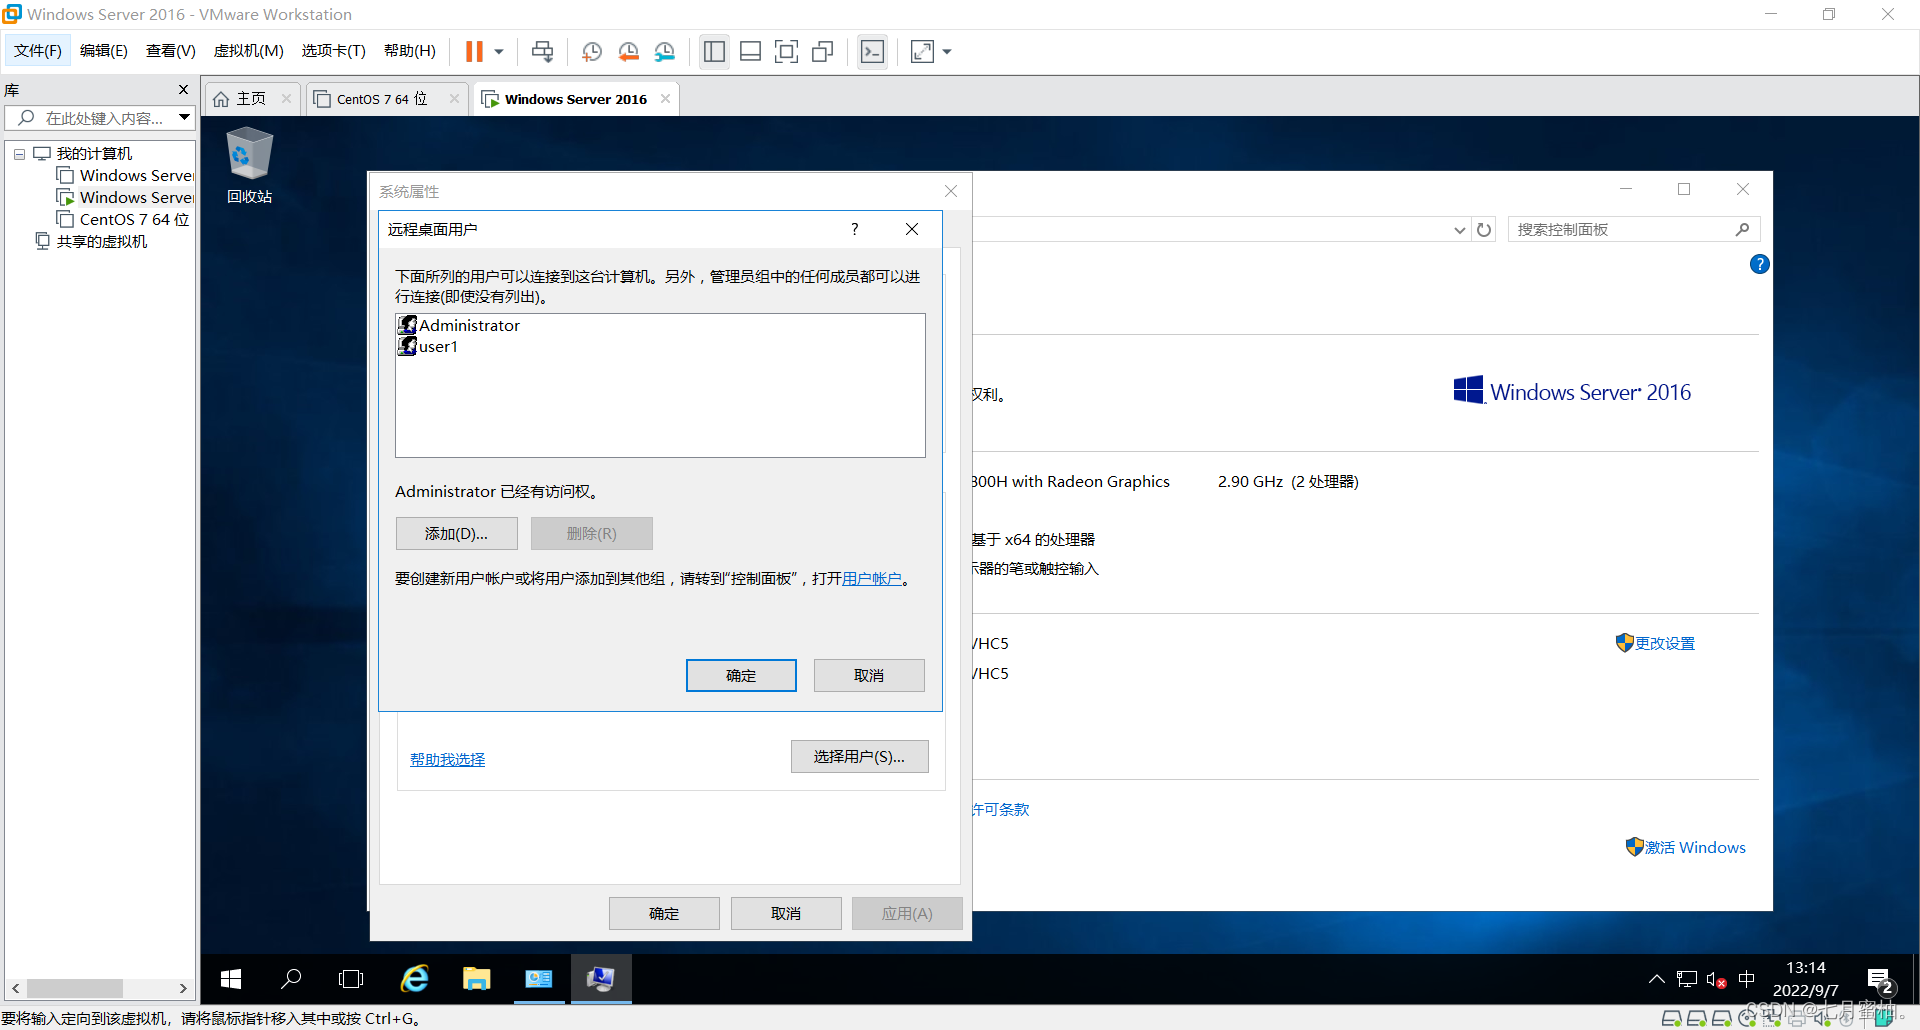Viewport: 1920px width, 1030px height.
Task: Open the 虚拟机(M) menu
Action: (x=249, y=51)
